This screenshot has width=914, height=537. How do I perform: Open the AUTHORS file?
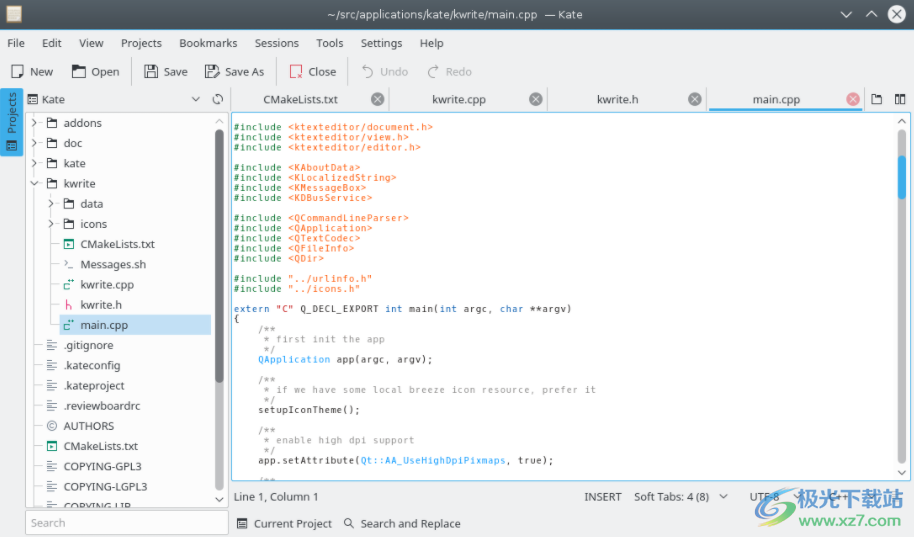[x=89, y=426]
